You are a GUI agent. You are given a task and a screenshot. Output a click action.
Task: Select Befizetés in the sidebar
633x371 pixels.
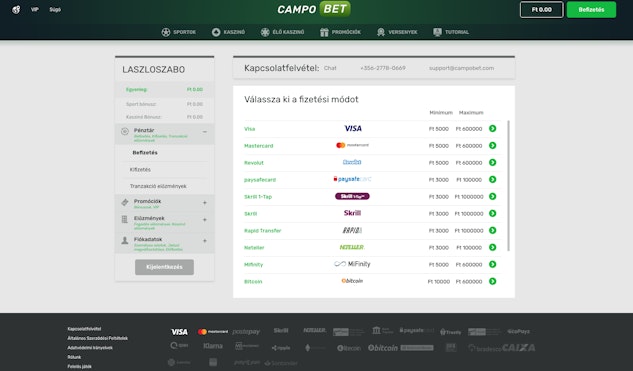145,153
